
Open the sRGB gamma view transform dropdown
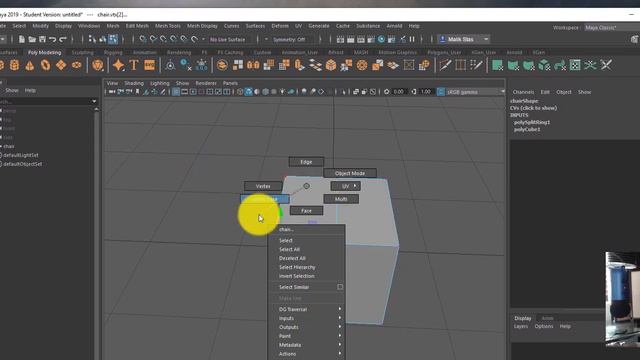[x=475, y=92]
